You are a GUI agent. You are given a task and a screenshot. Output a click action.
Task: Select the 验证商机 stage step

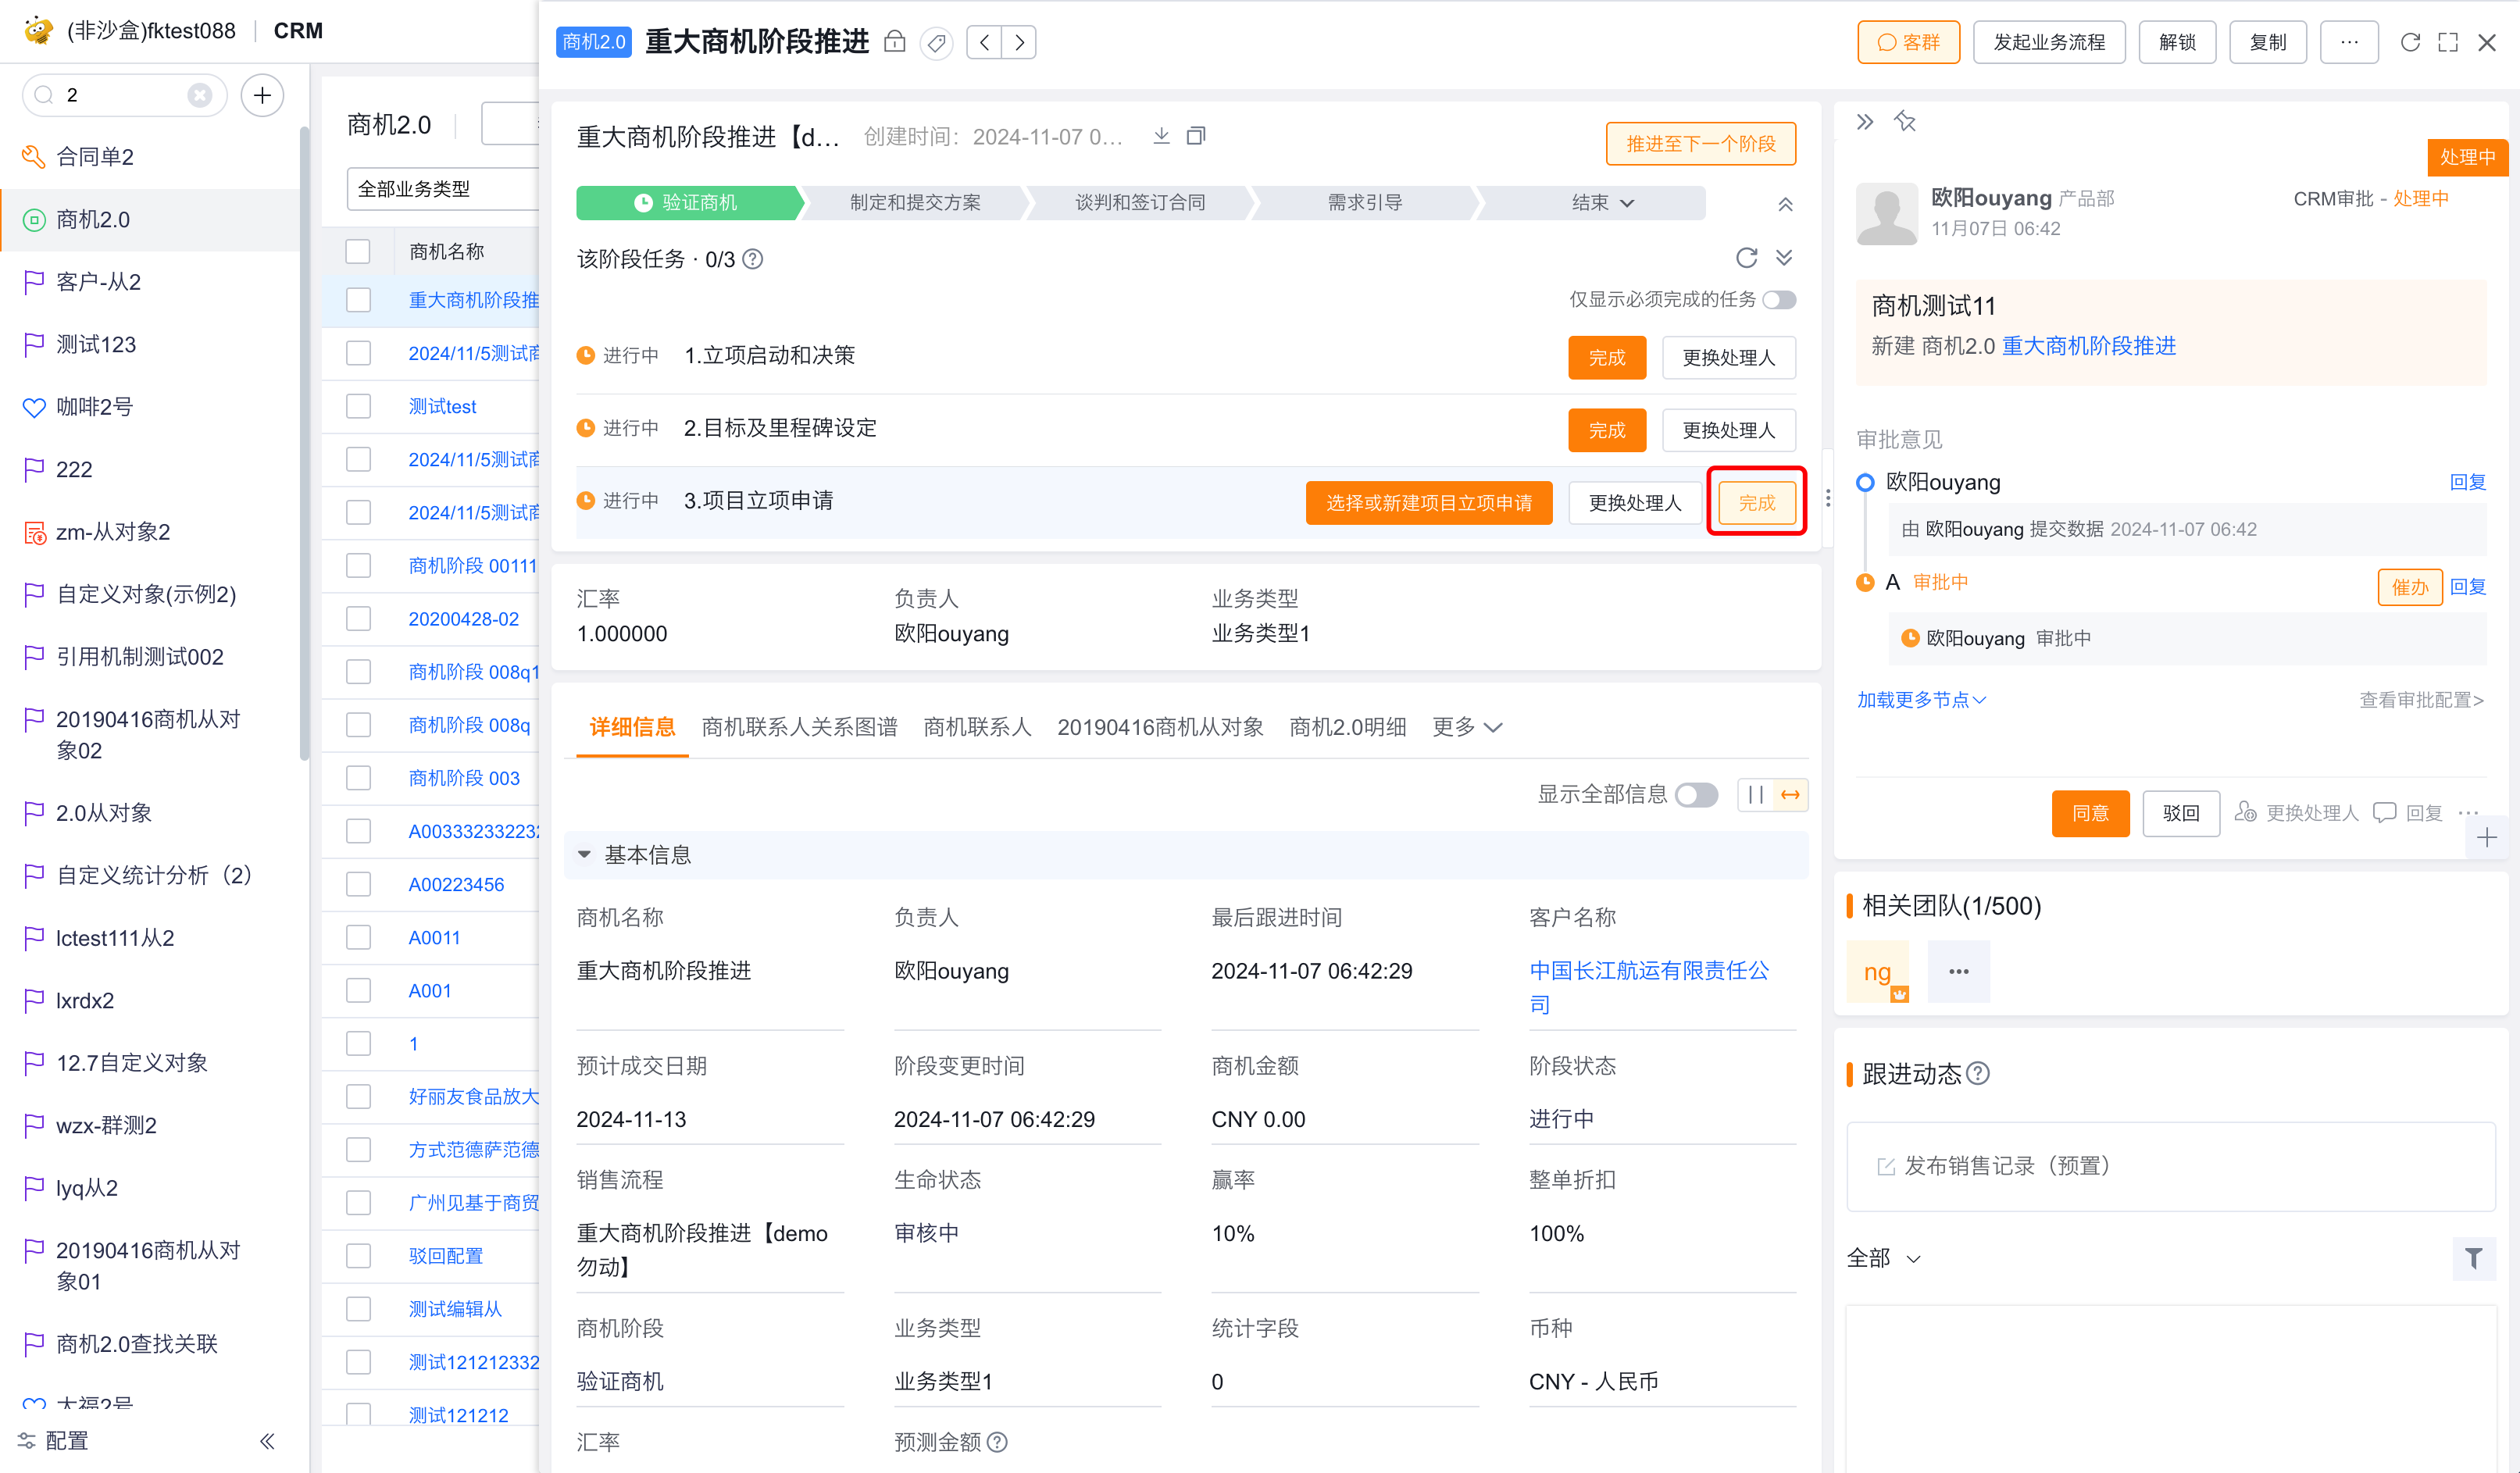coord(689,203)
